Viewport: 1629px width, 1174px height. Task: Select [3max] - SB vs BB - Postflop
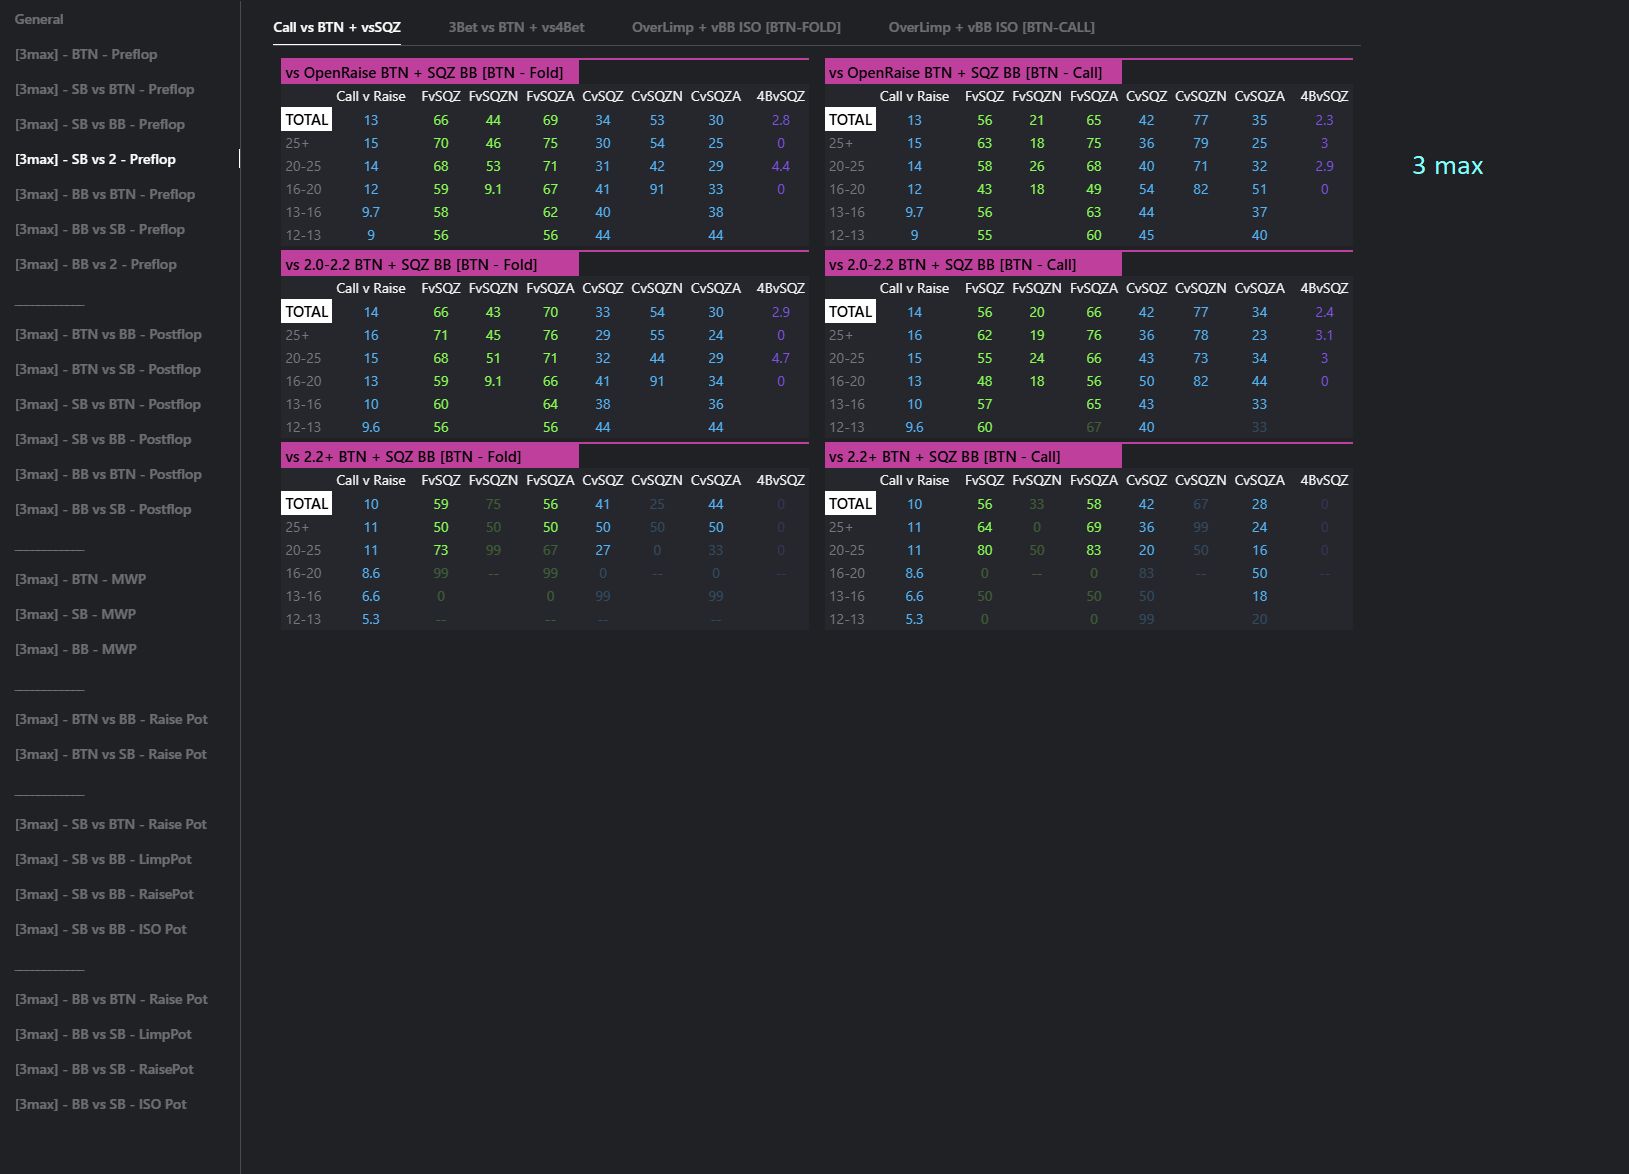tap(103, 439)
